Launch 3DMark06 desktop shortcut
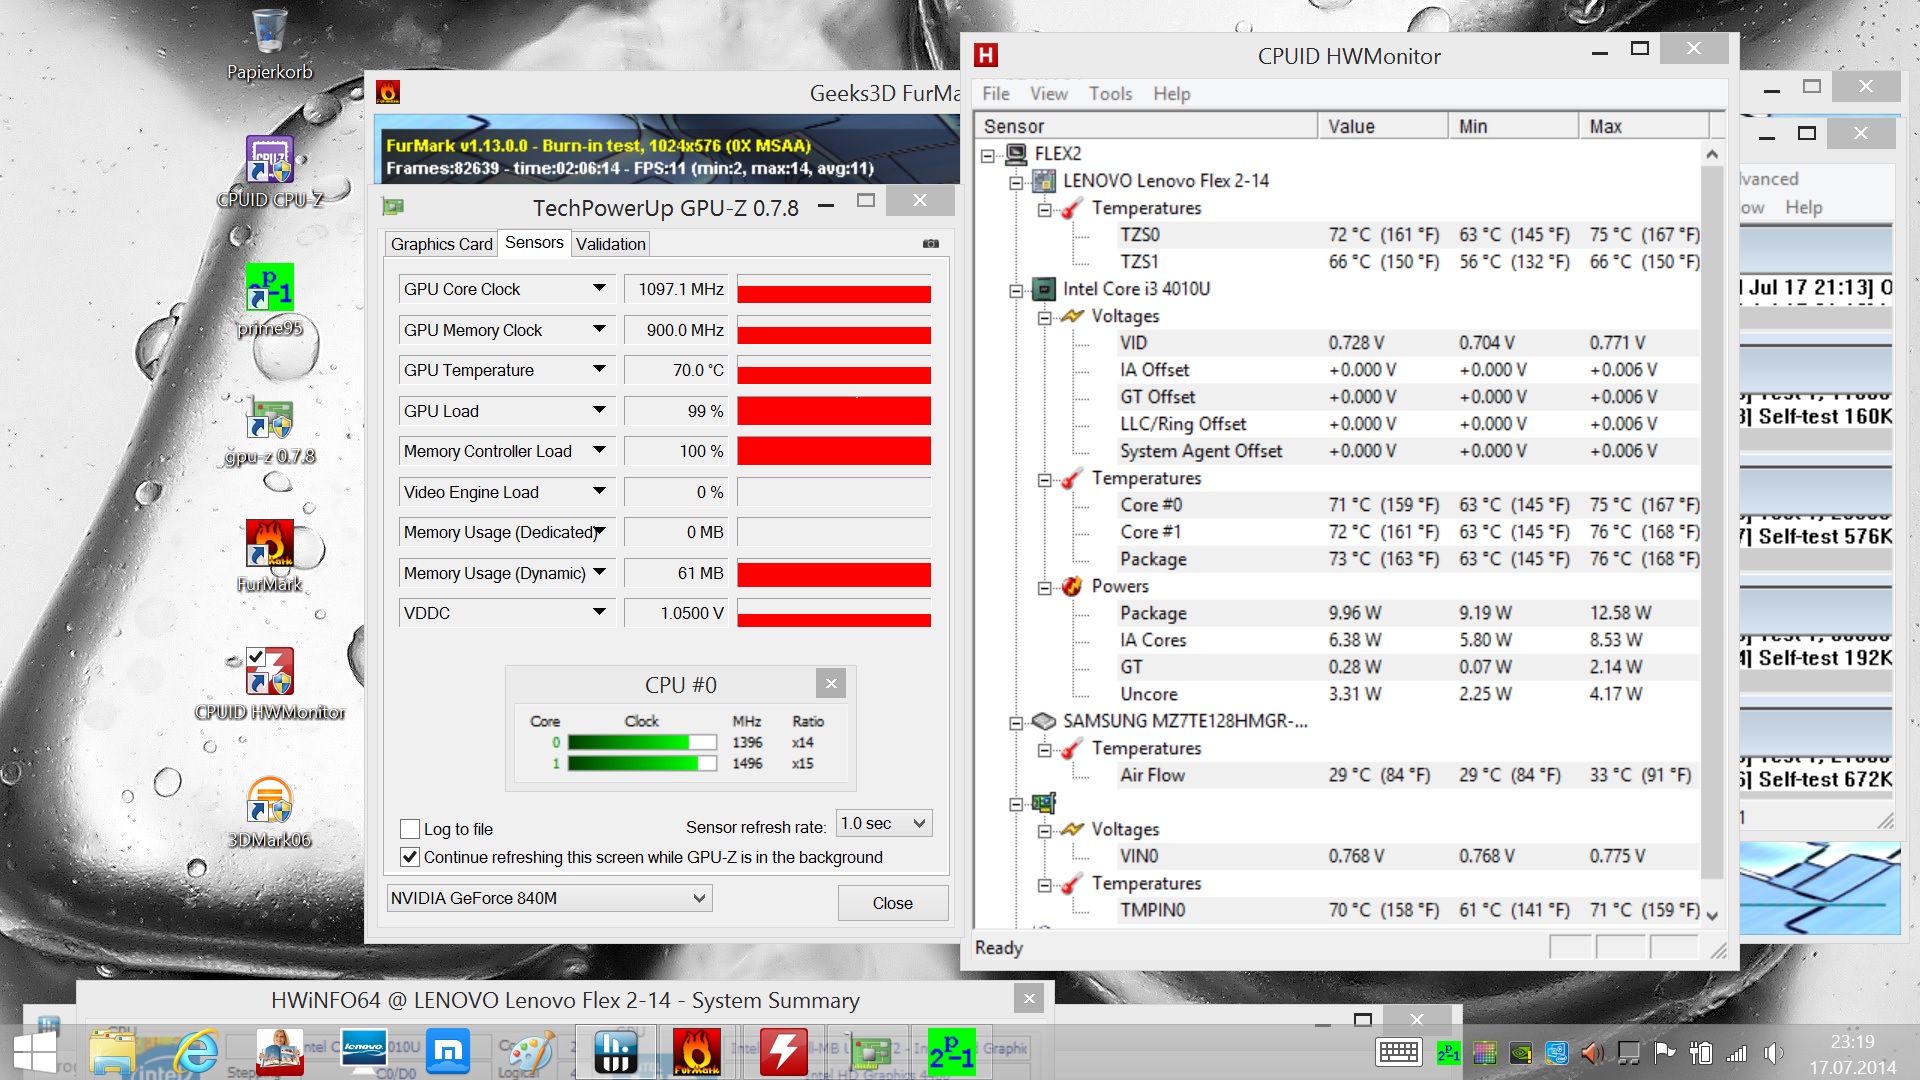1920x1080 pixels. tap(269, 812)
